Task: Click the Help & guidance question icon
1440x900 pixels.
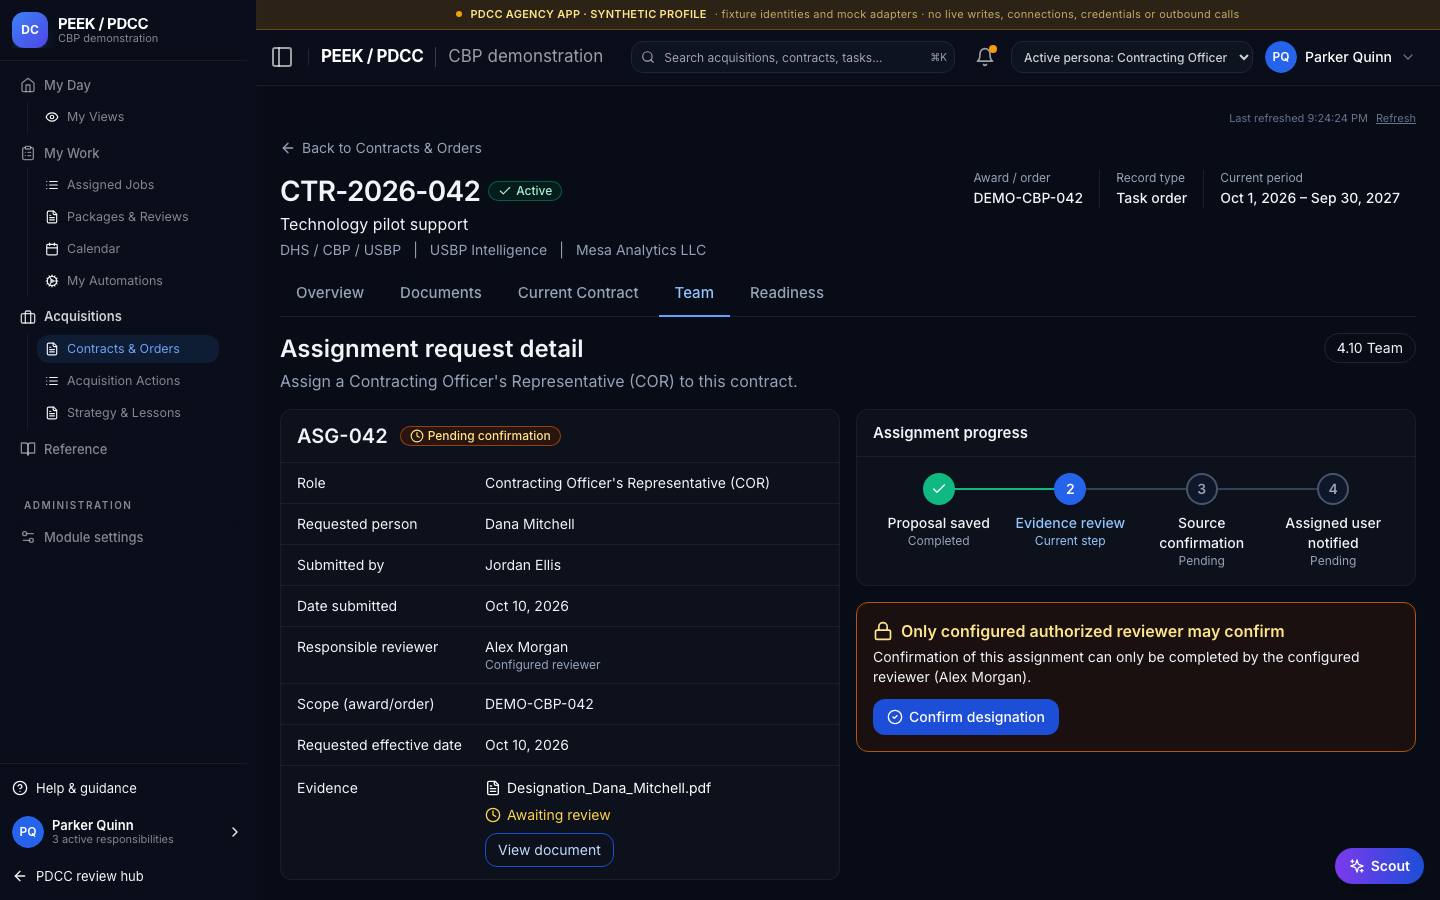Action: [x=20, y=788]
